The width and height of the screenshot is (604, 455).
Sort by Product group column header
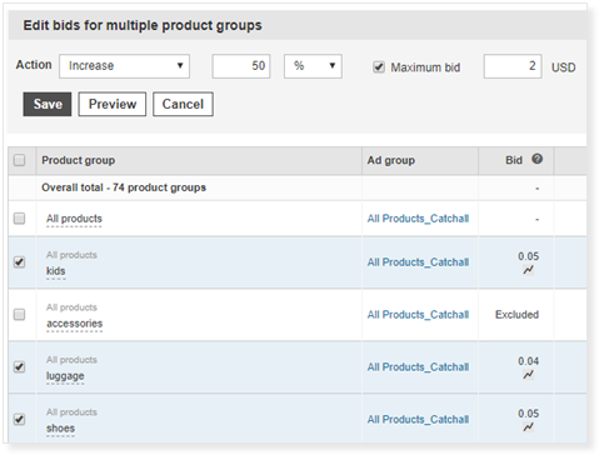(78, 160)
